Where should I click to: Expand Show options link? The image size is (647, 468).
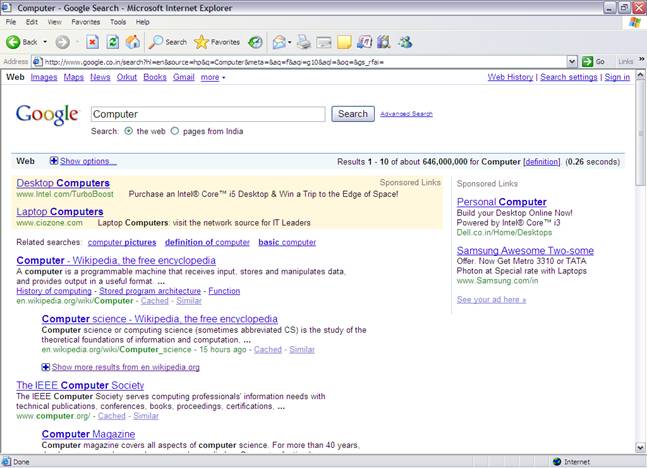pos(88,161)
